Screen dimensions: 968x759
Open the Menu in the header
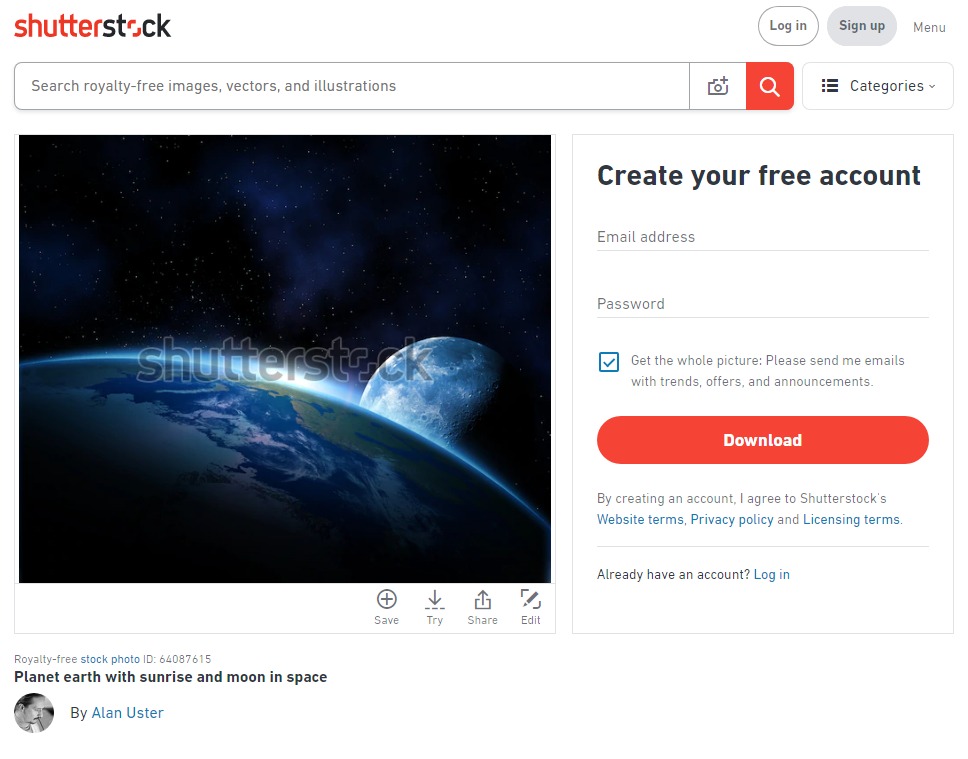coord(929,27)
